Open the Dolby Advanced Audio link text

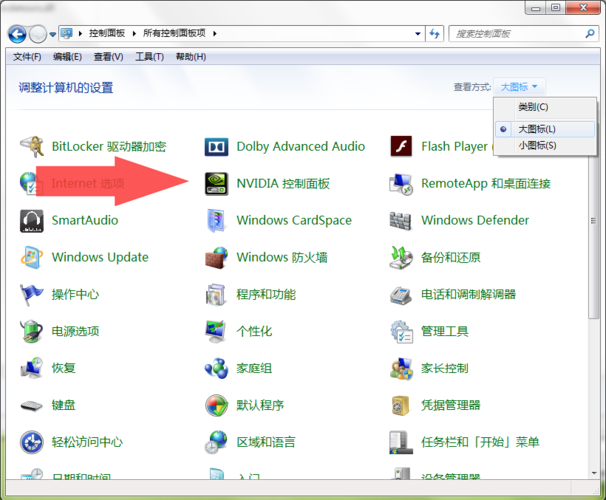coord(301,147)
